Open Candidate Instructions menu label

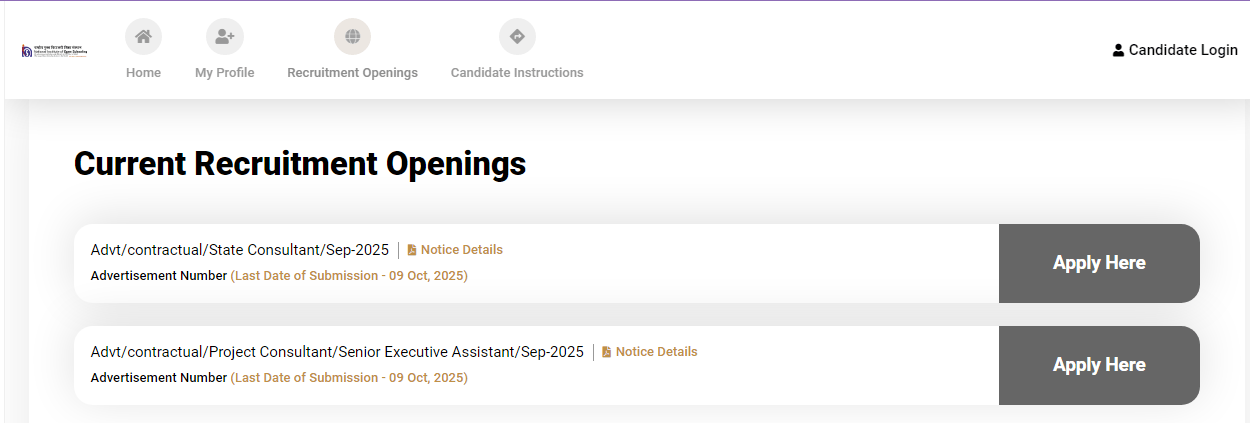coord(517,73)
